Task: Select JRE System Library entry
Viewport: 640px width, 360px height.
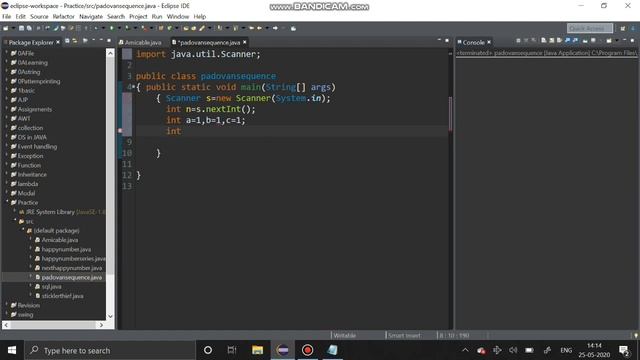Action: [61, 212]
